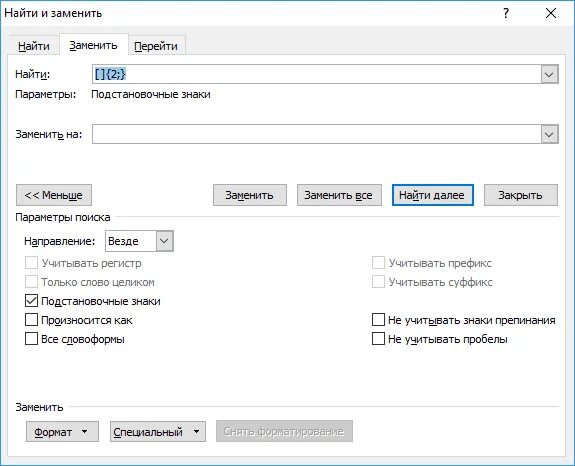Open the Формат menu button
Screen dimensions: 575x466
pyautogui.click(x=62, y=432)
